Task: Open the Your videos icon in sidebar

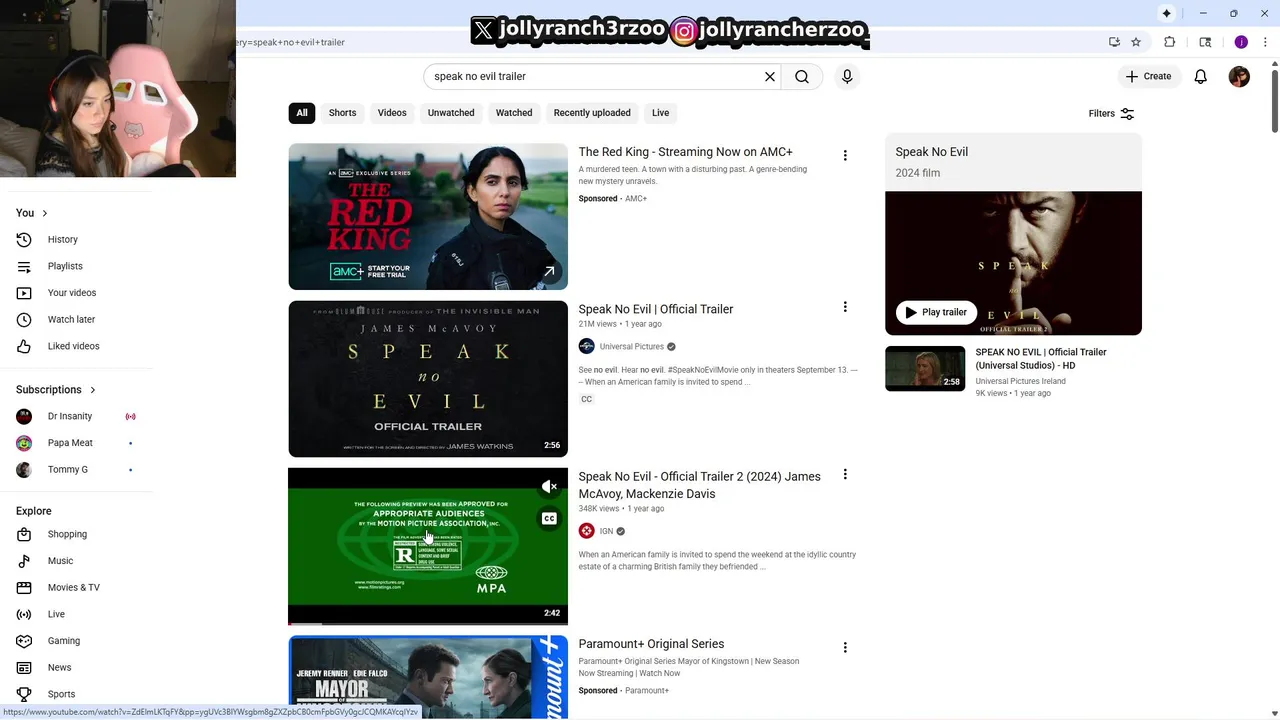Action: [24, 293]
